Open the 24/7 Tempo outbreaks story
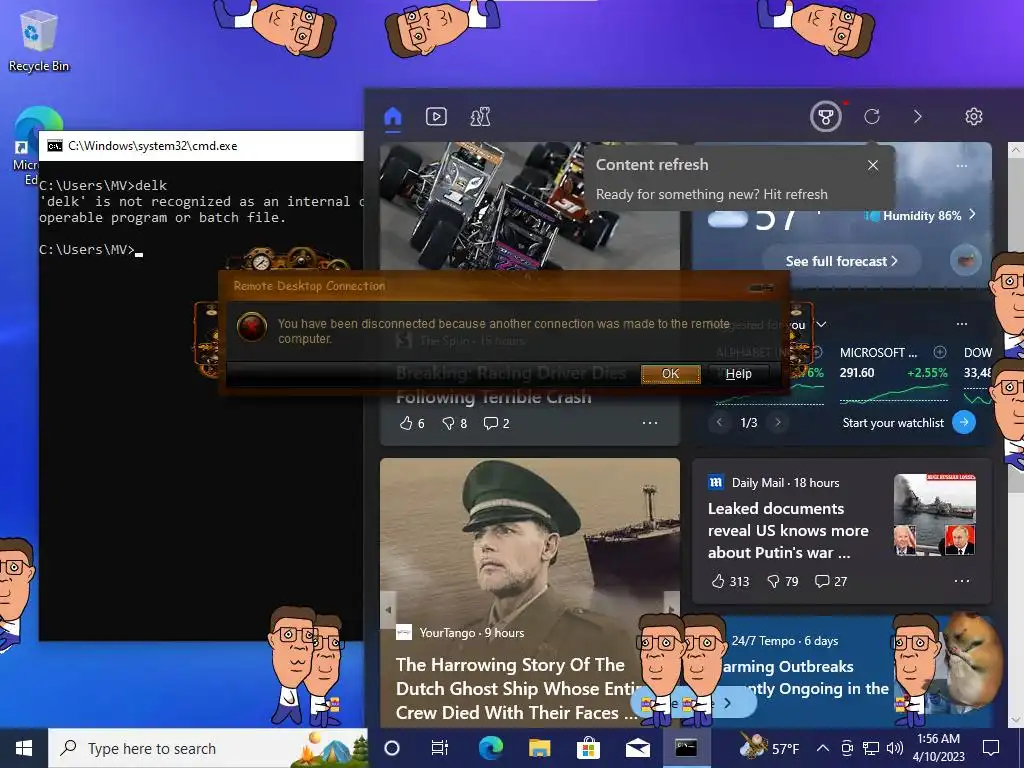The width and height of the screenshot is (1024, 768). coord(807,677)
